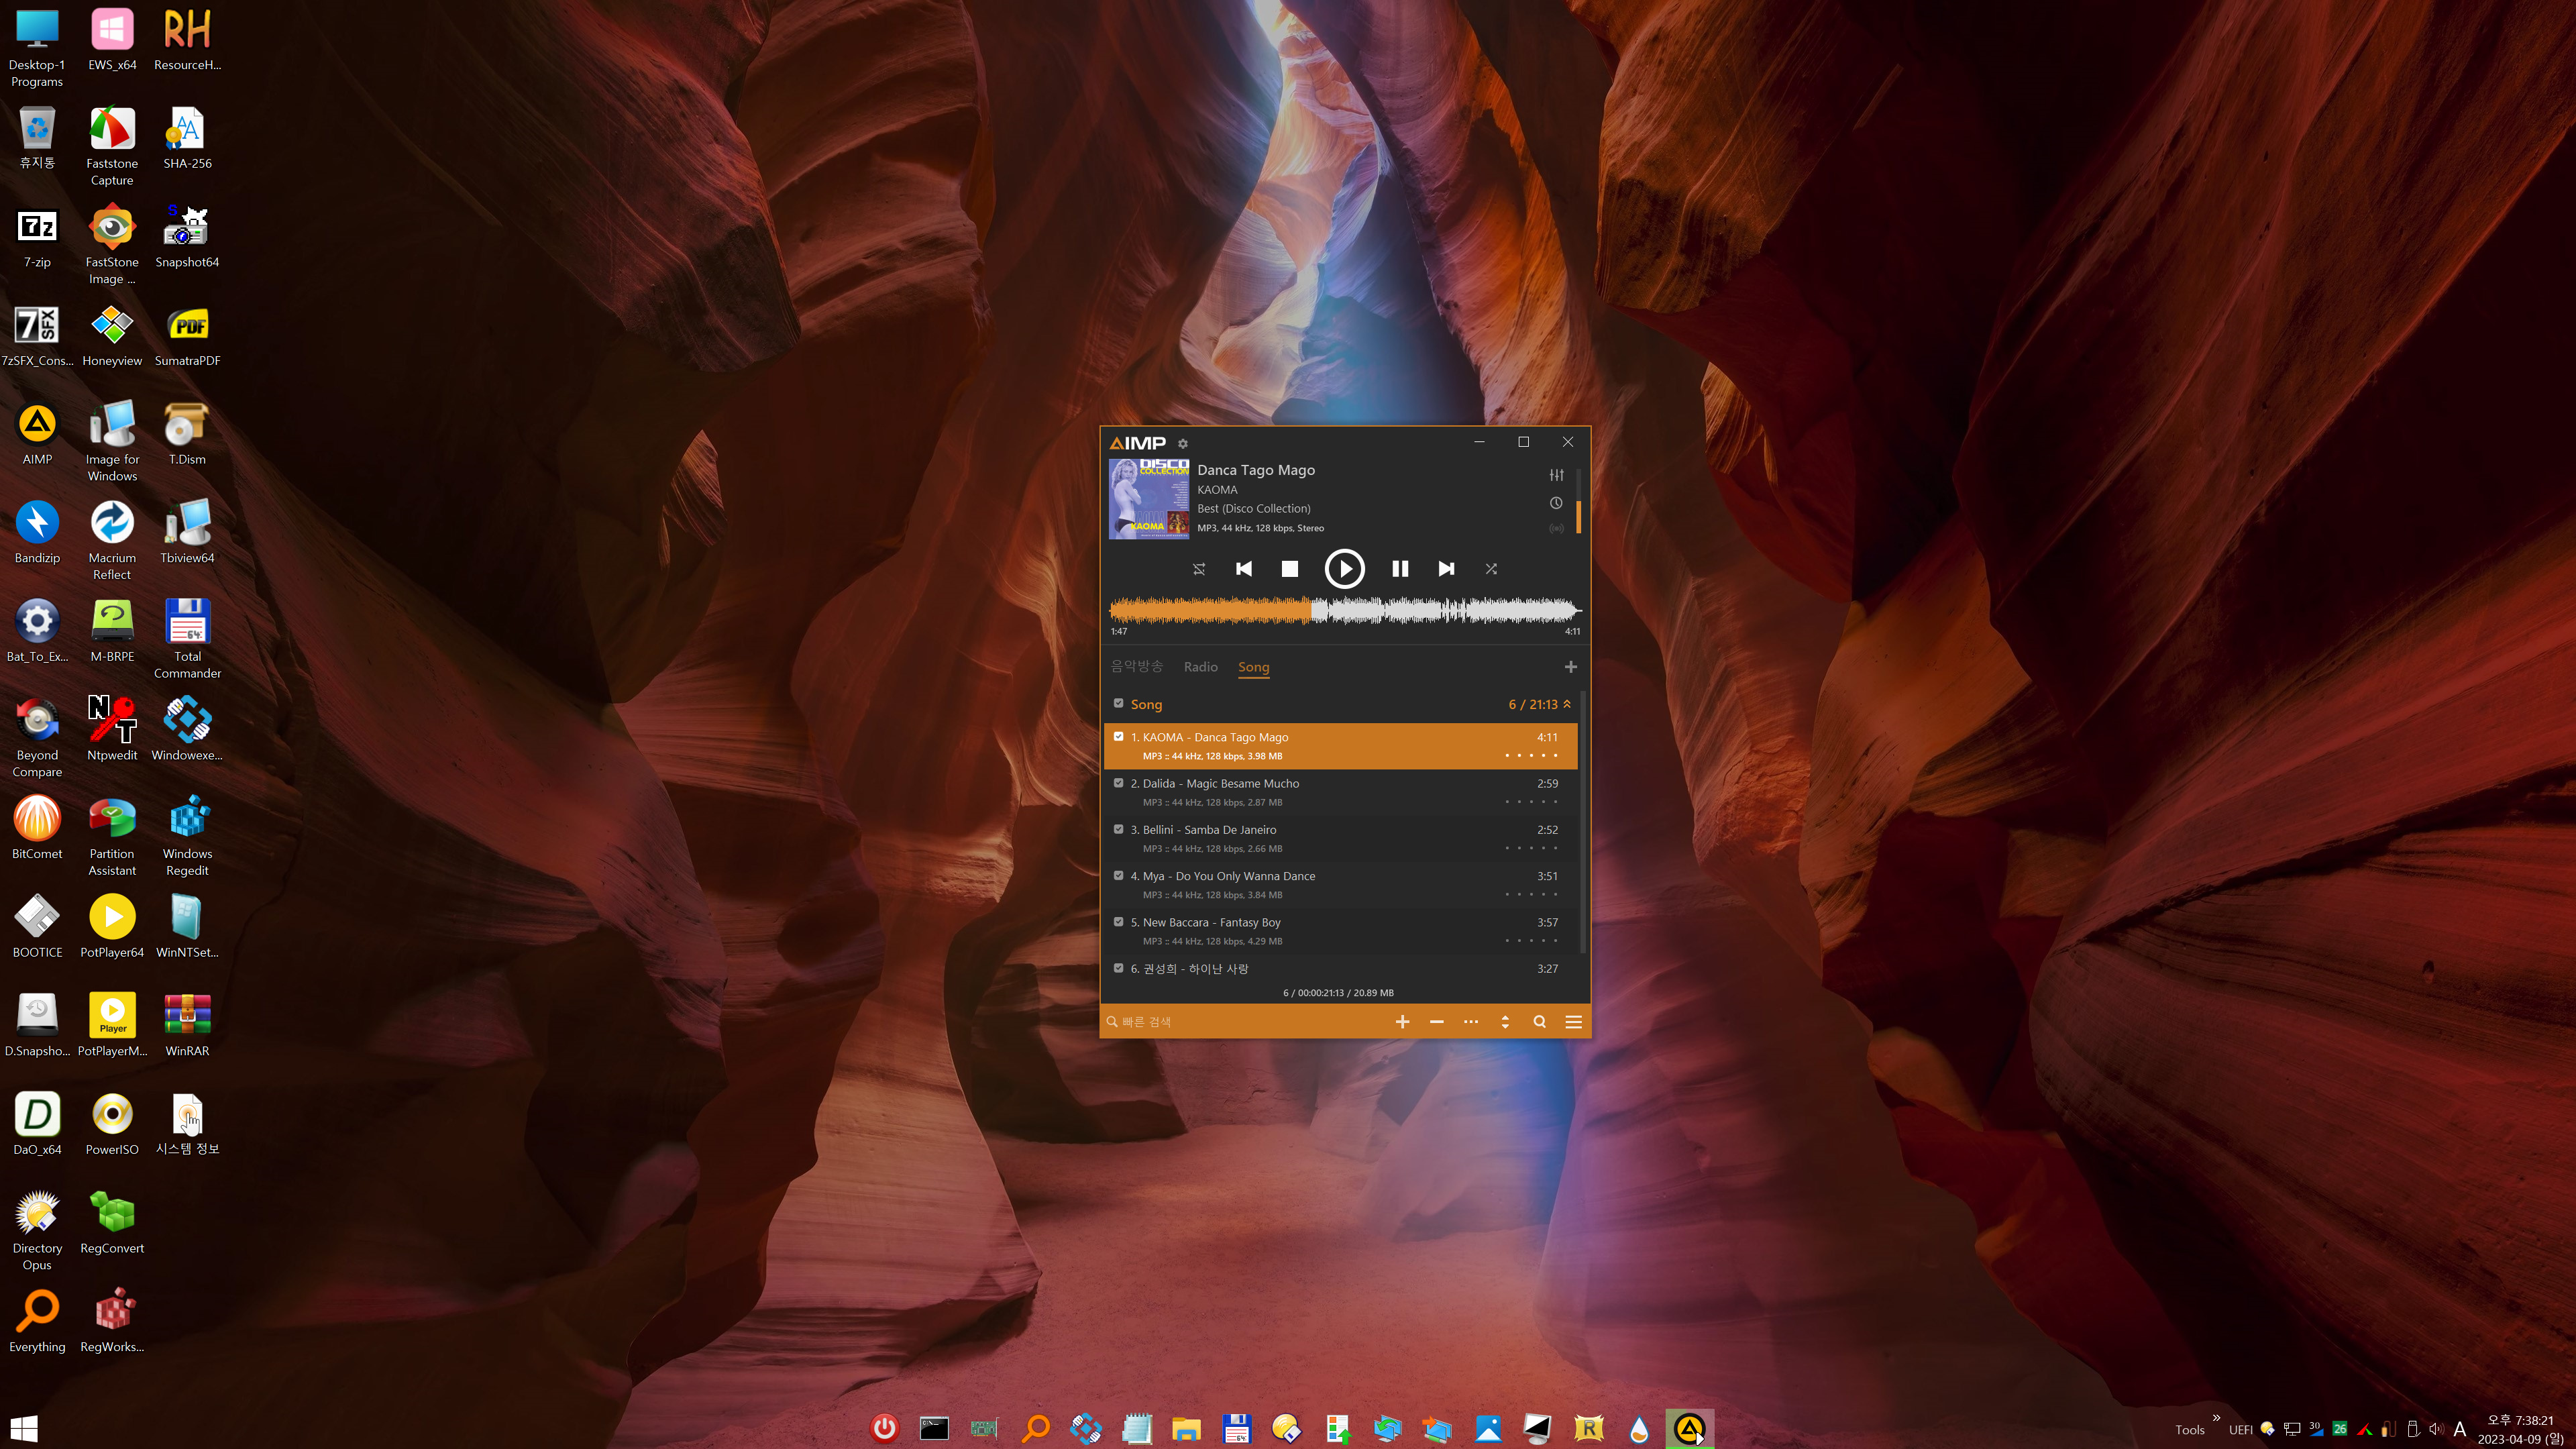Image resolution: width=2576 pixels, height=1449 pixels.
Task: Select the Song playlist tab
Action: click(1253, 667)
